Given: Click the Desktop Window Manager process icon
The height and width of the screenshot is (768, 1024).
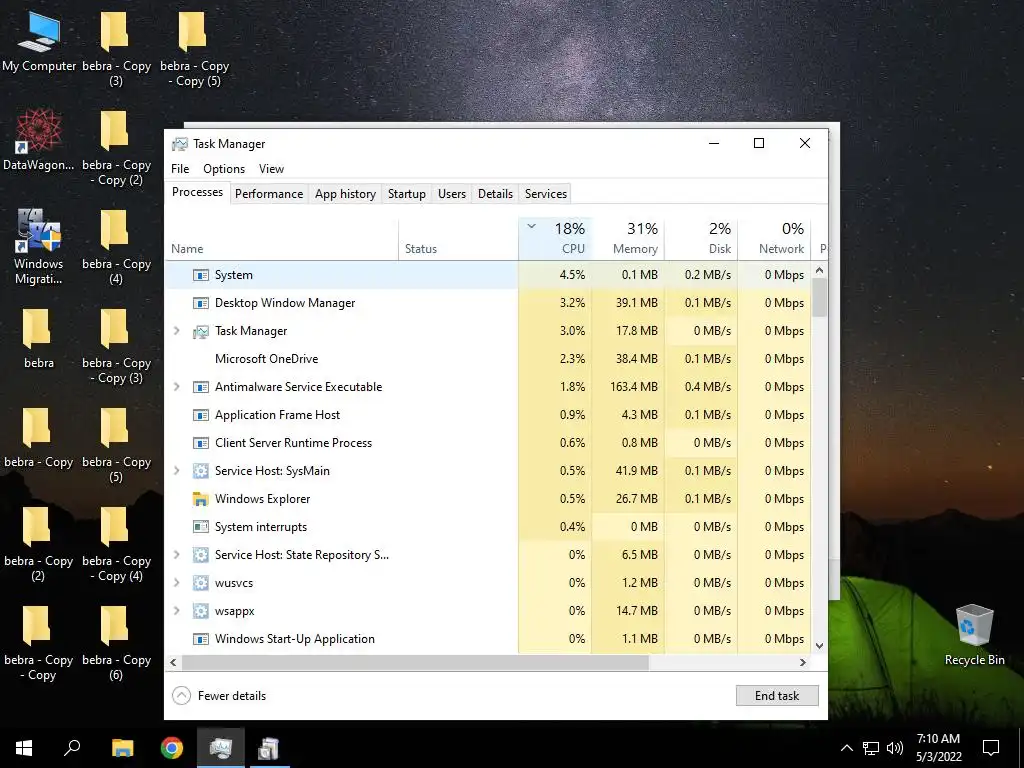Looking at the screenshot, I should (x=200, y=303).
